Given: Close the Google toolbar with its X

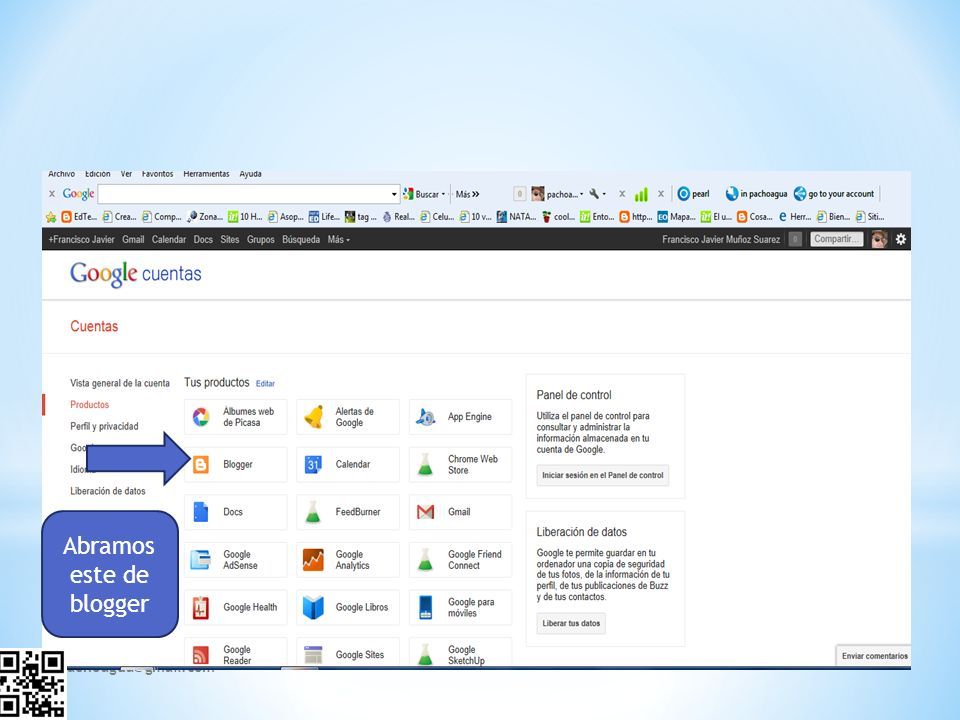Looking at the screenshot, I should (x=52, y=194).
